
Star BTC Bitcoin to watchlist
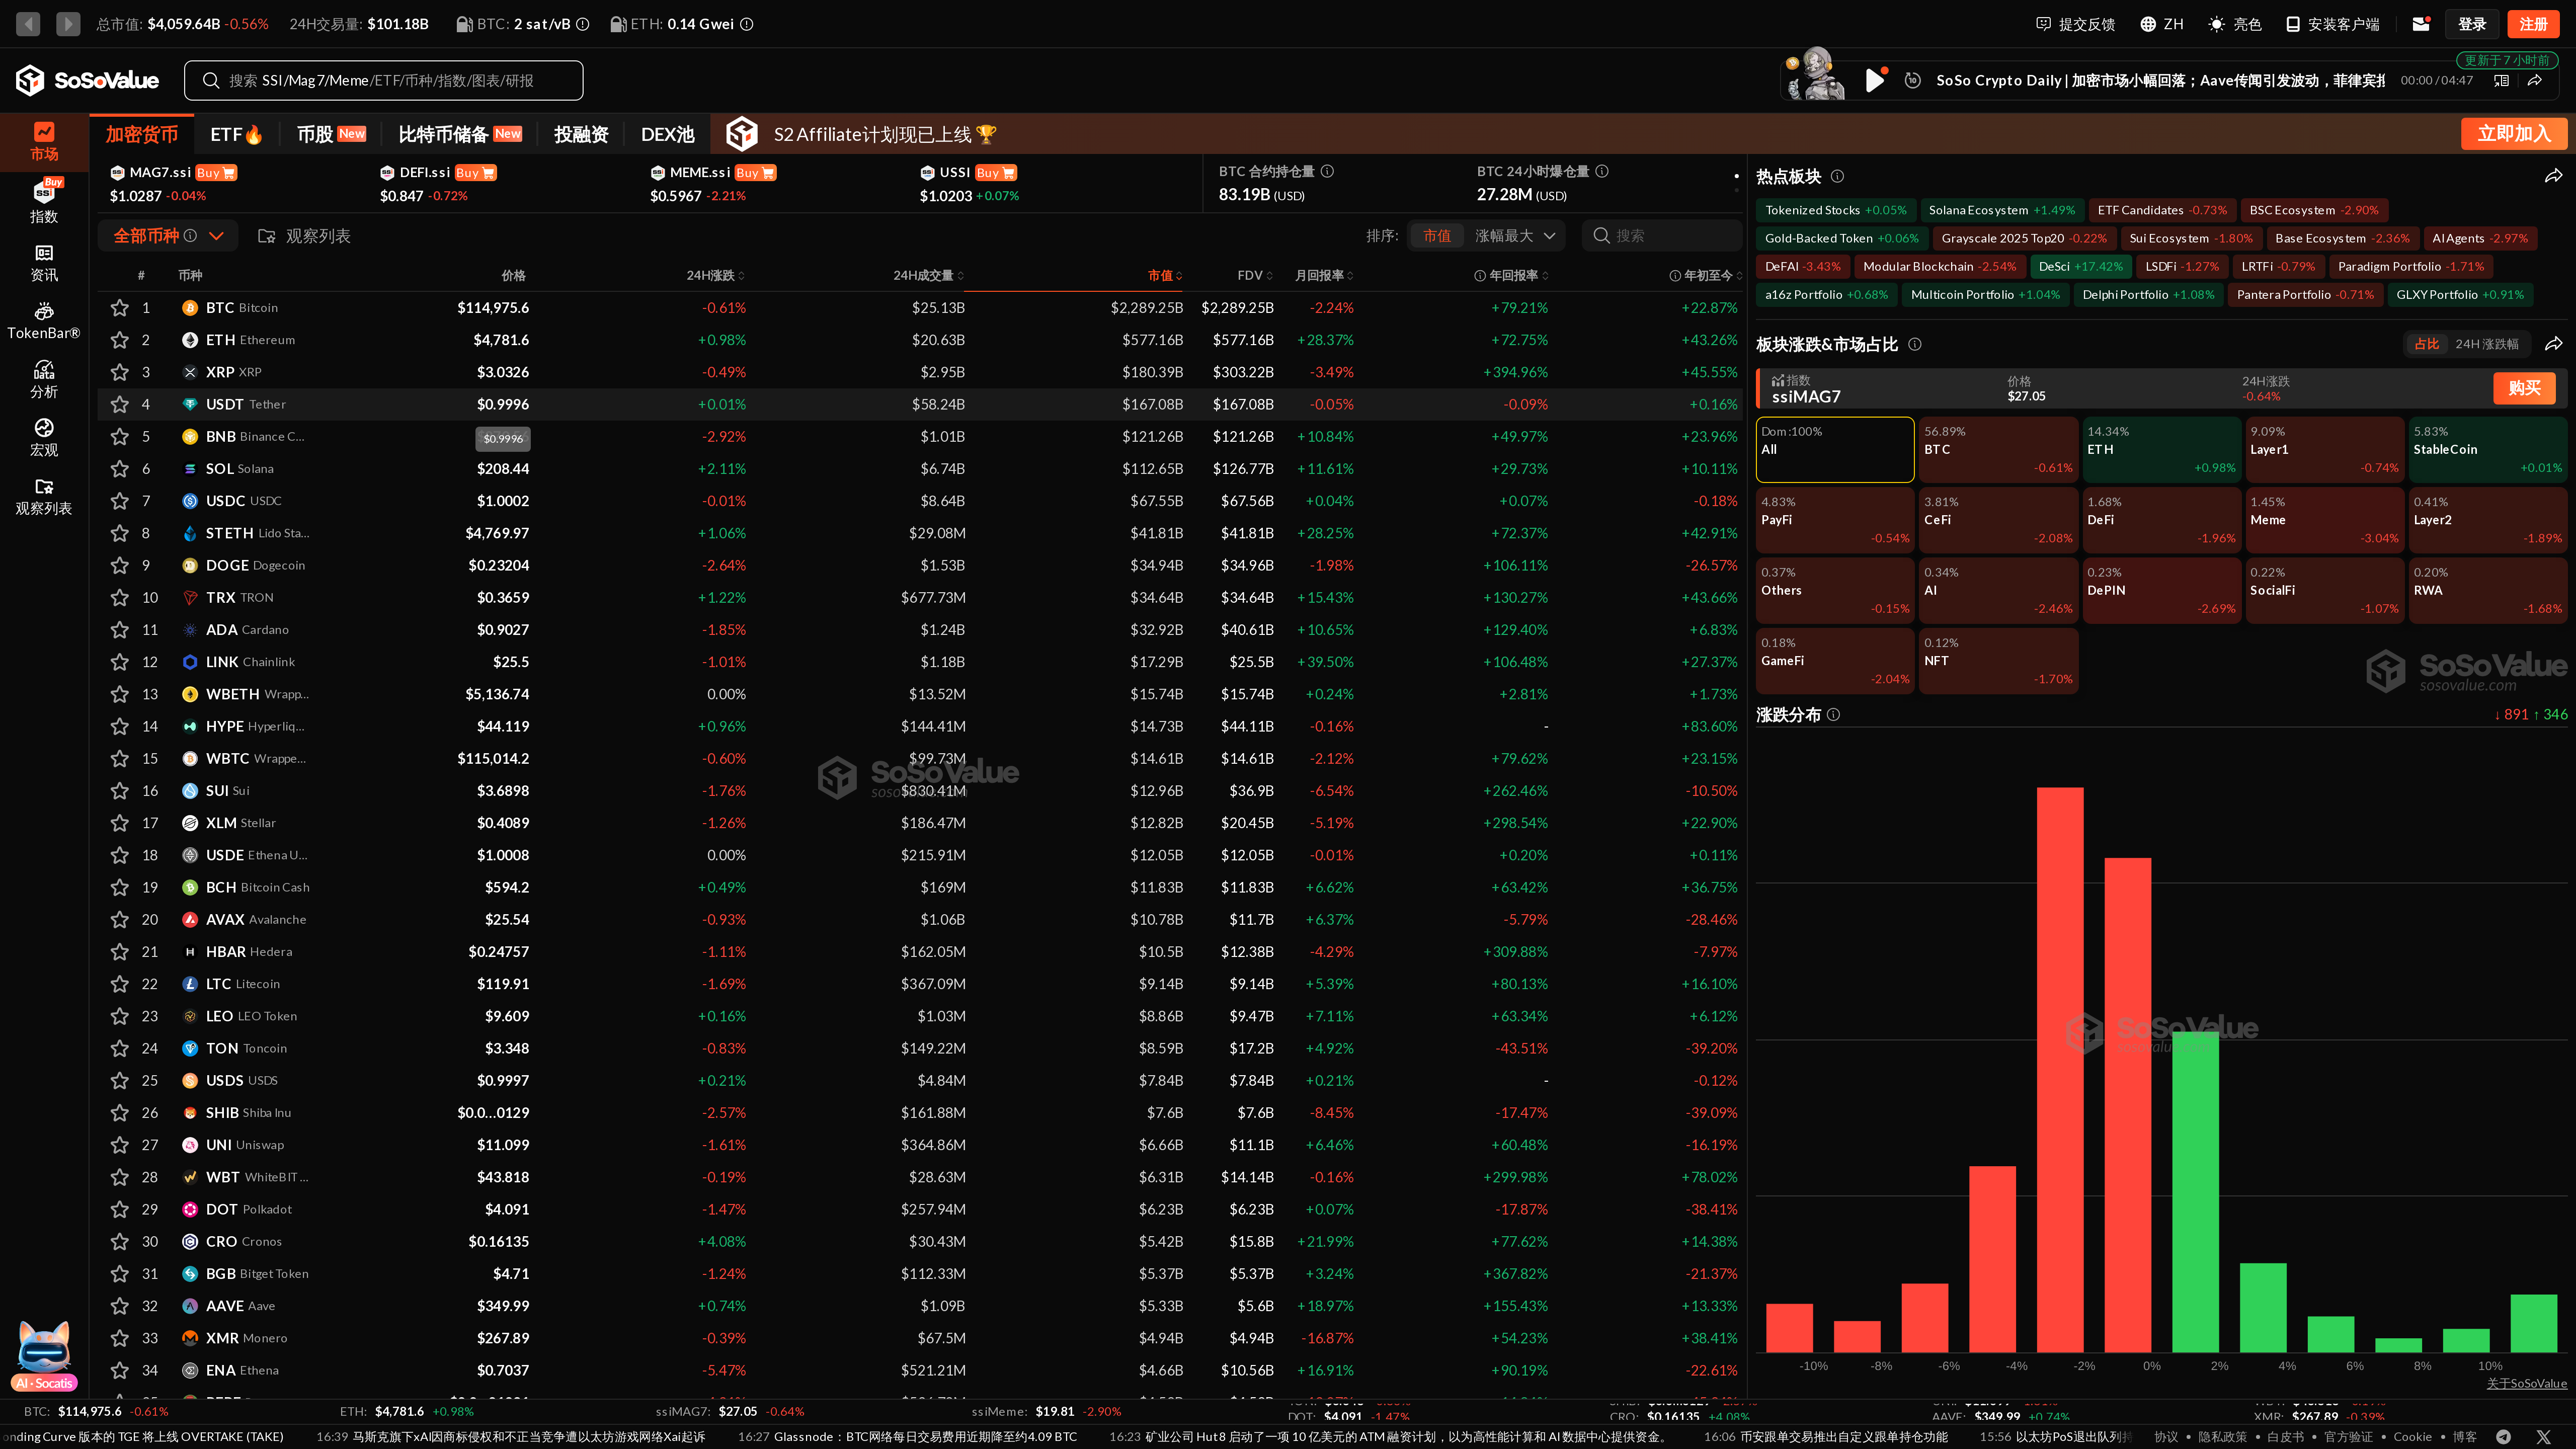pyautogui.click(x=119, y=307)
